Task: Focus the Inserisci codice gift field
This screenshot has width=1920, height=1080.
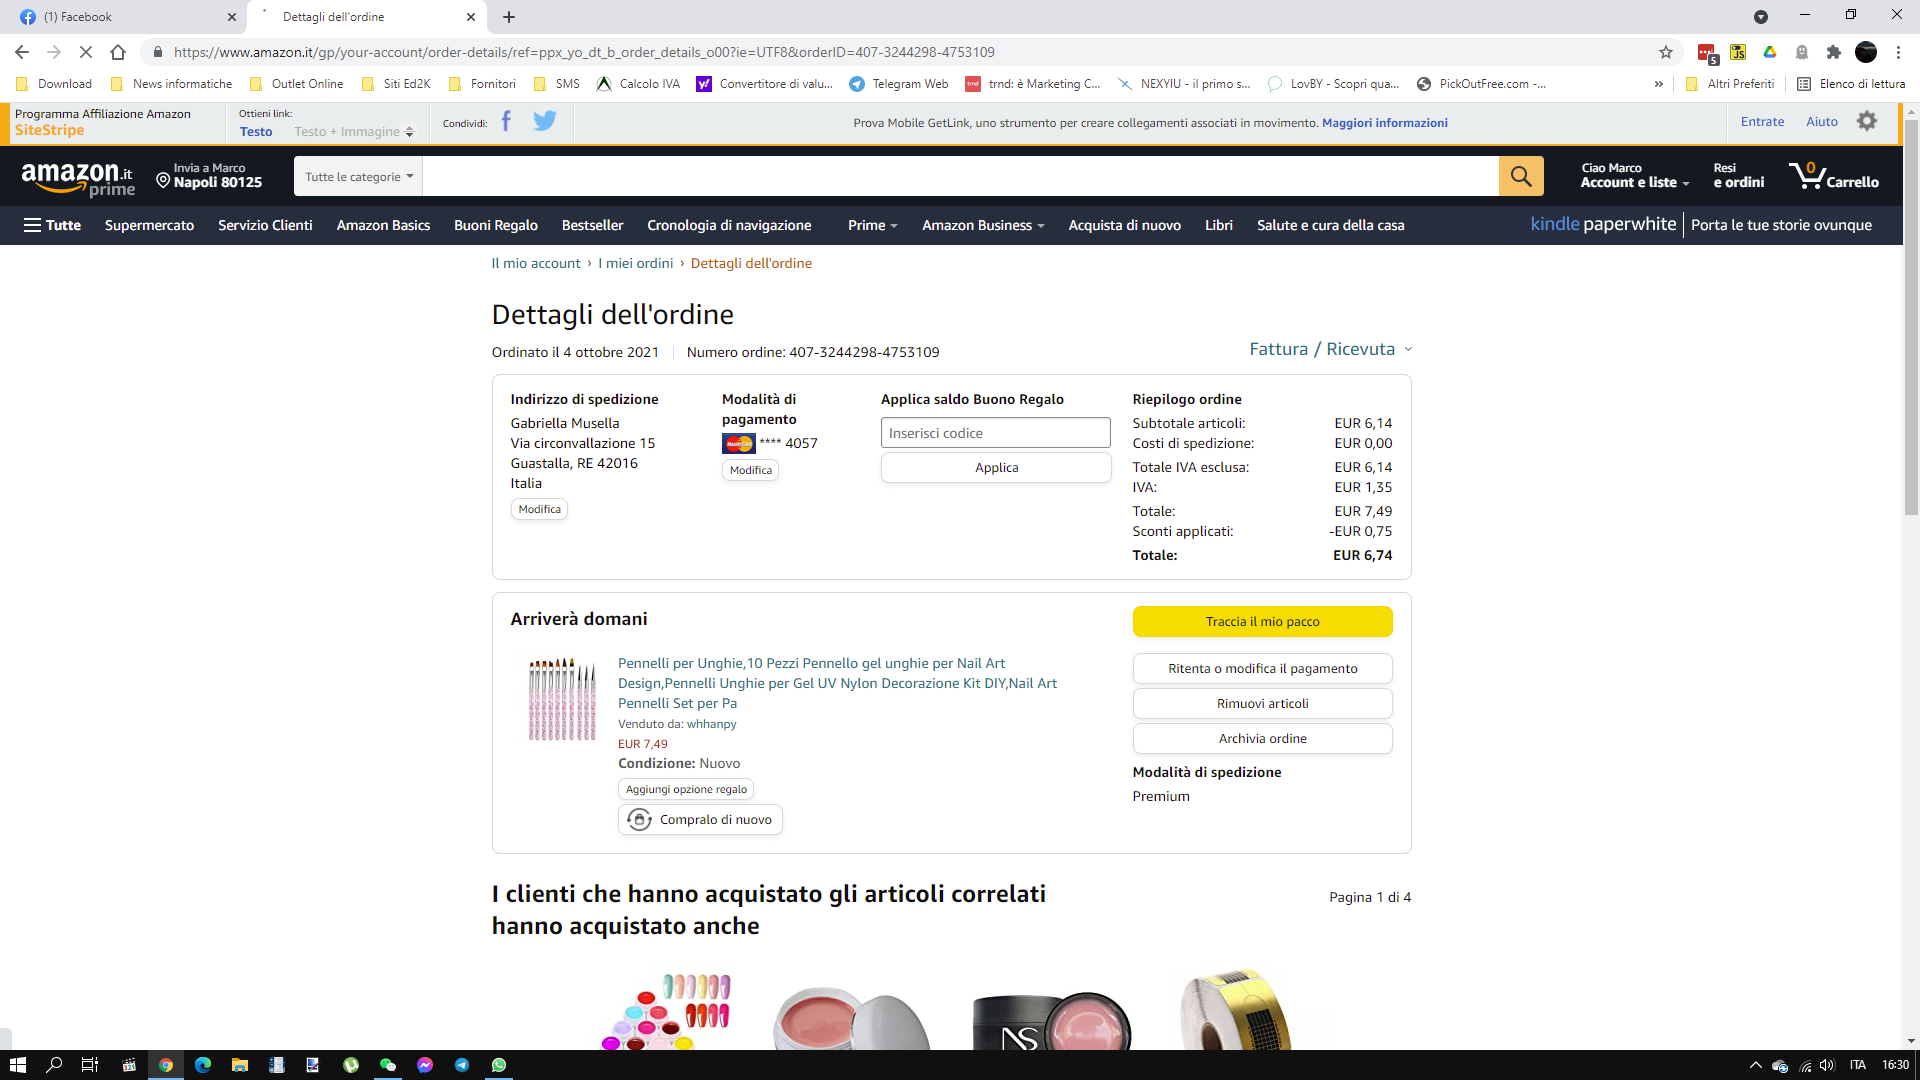Action: coord(995,433)
